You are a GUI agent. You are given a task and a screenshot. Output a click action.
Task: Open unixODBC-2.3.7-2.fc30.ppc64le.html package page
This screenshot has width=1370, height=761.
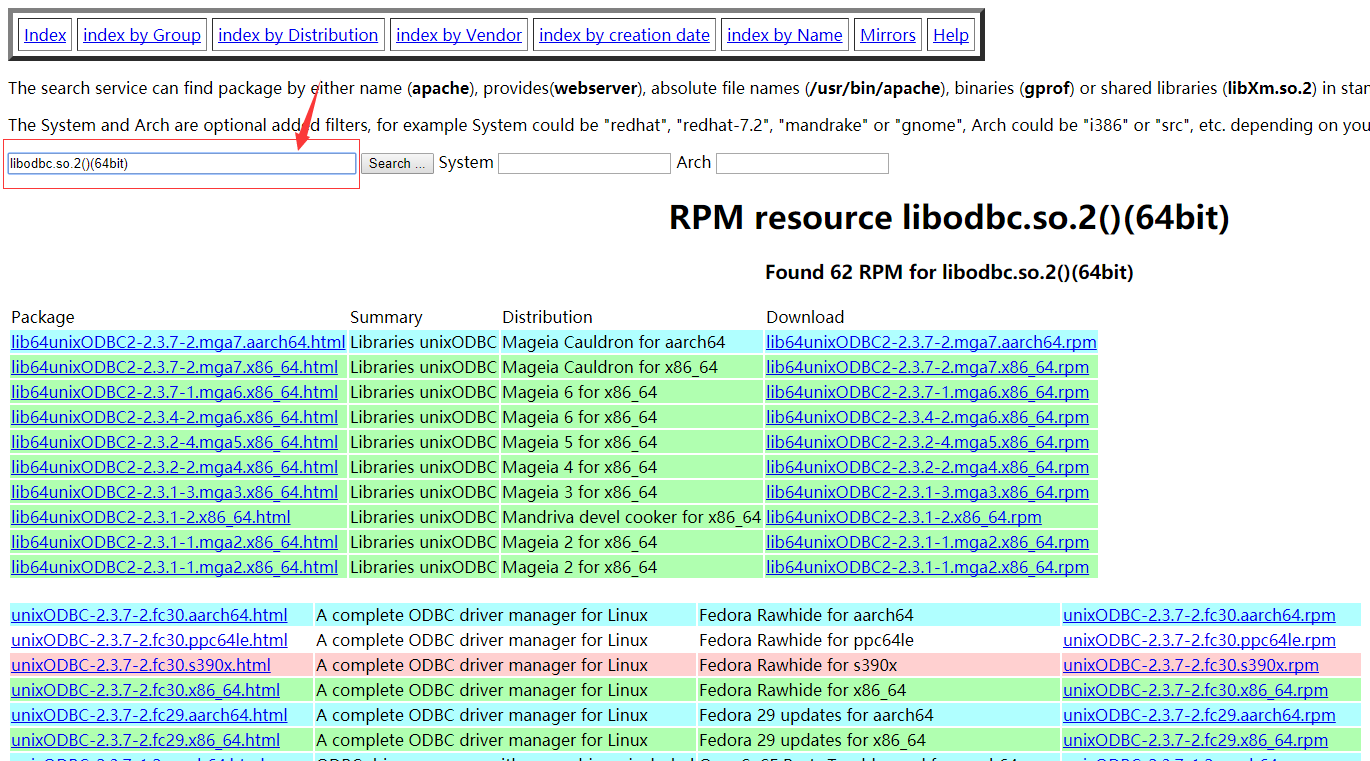click(x=149, y=640)
